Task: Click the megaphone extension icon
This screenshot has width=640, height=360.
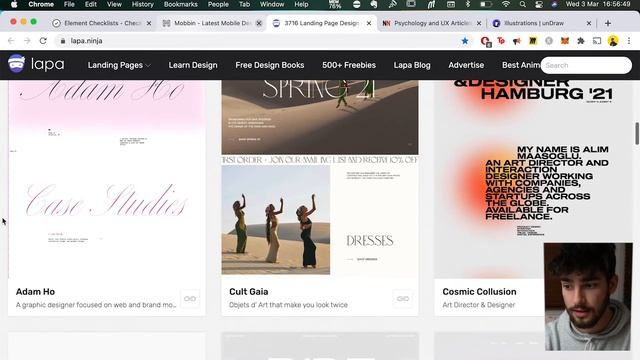Action: click(517, 41)
